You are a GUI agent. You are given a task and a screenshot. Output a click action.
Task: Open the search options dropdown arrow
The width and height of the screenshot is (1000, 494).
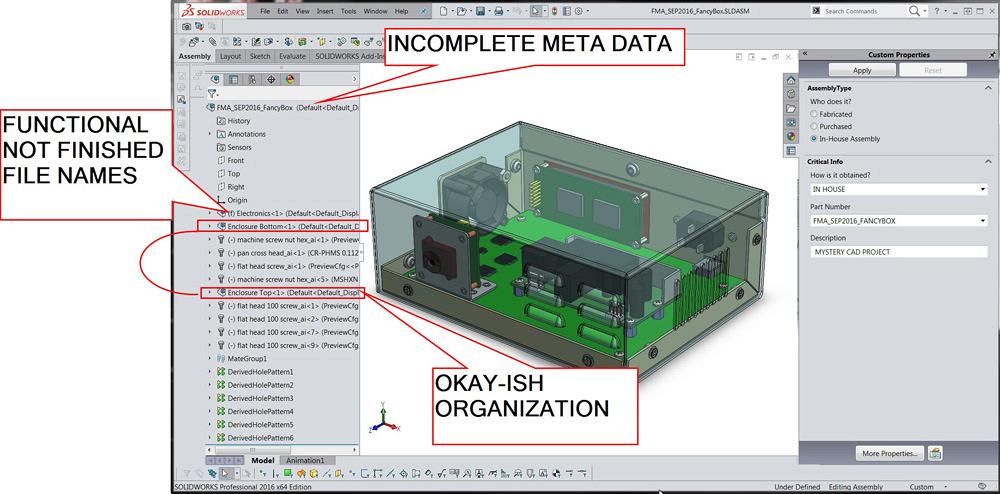coord(925,11)
